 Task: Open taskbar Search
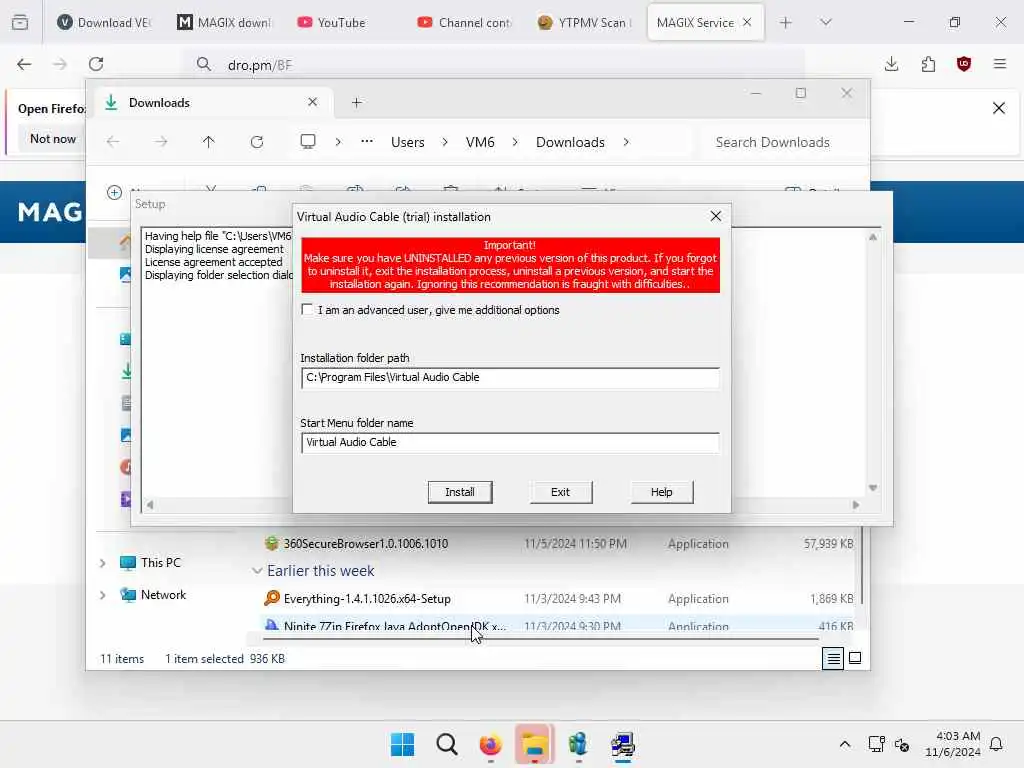447,744
